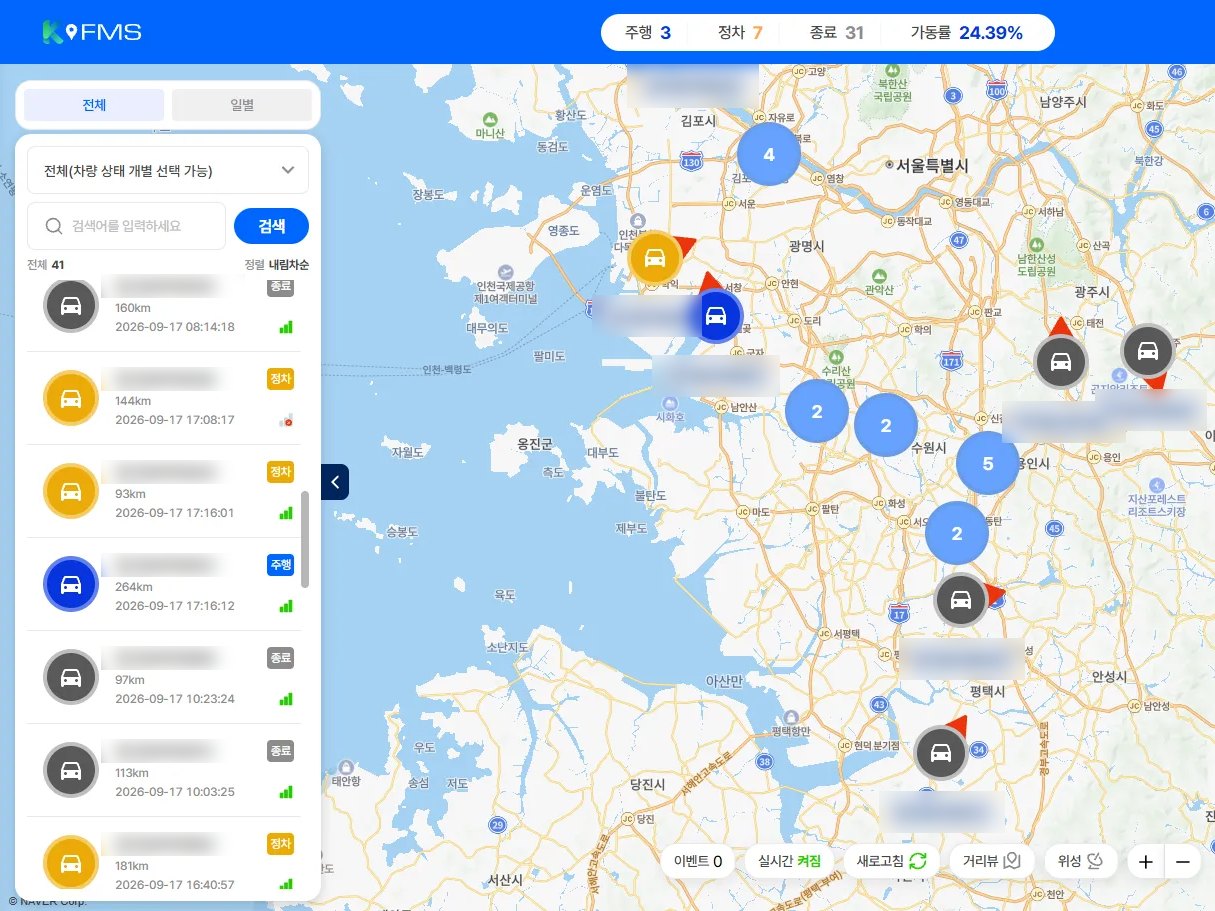The height and width of the screenshot is (911, 1215).
Task: Click the vehicle list scrollbar
Action: tap(305, 539)
